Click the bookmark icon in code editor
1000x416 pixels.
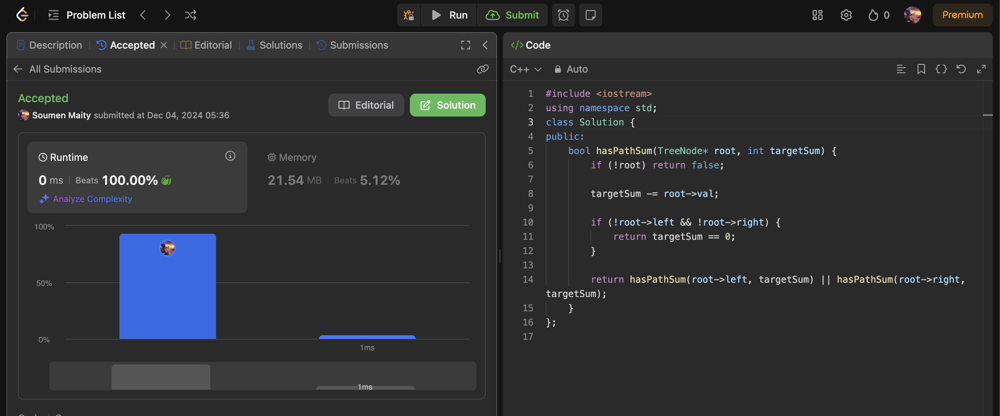coord(921,69)
